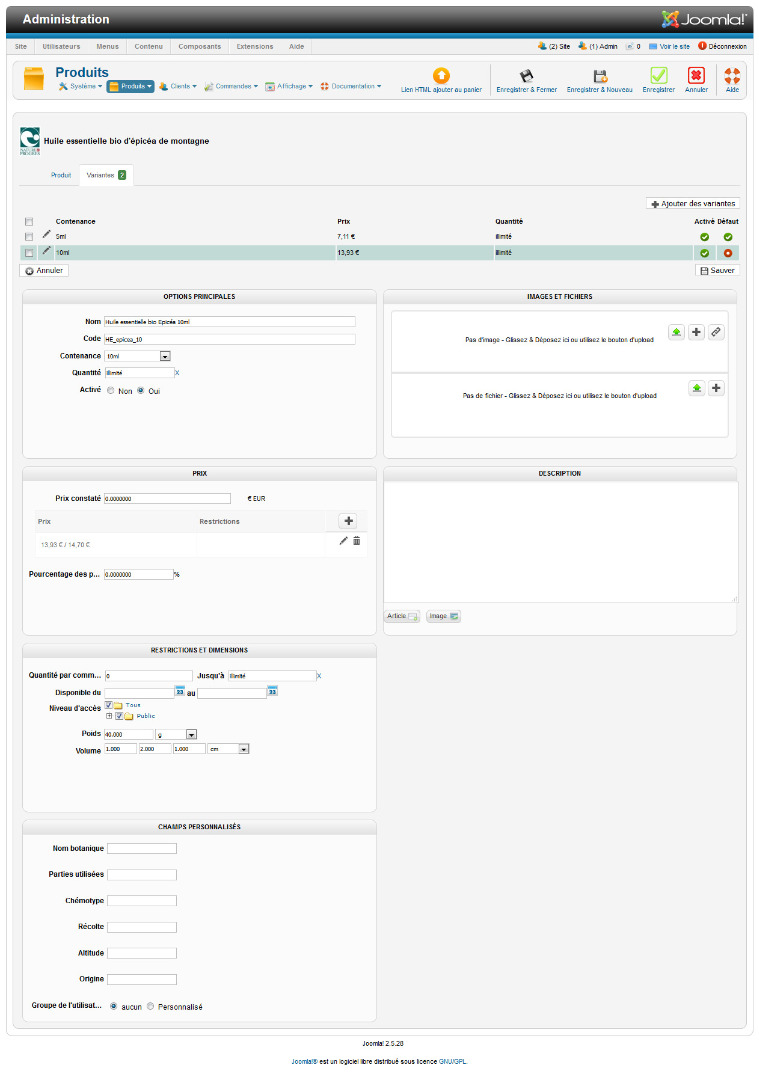Open the Composants menu
759x1080 pixels.
click(x=200, y=46)
